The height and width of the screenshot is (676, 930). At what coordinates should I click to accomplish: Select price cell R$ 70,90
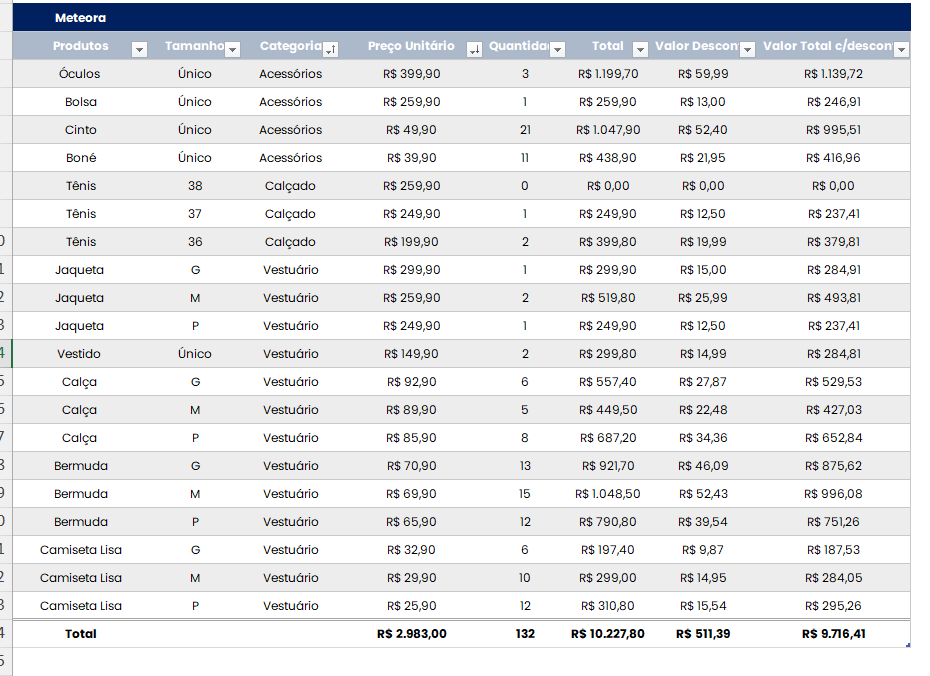pyautogui.click(x=411, y=465)
